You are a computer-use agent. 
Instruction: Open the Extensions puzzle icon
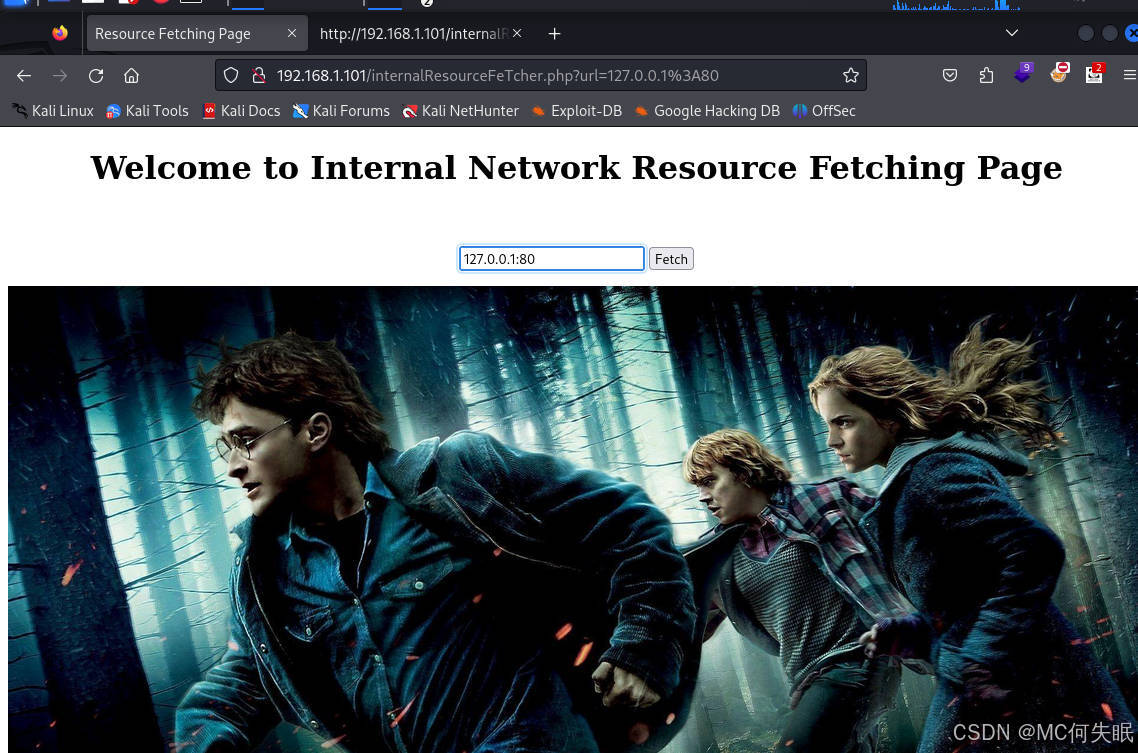(x=986, y=75)
